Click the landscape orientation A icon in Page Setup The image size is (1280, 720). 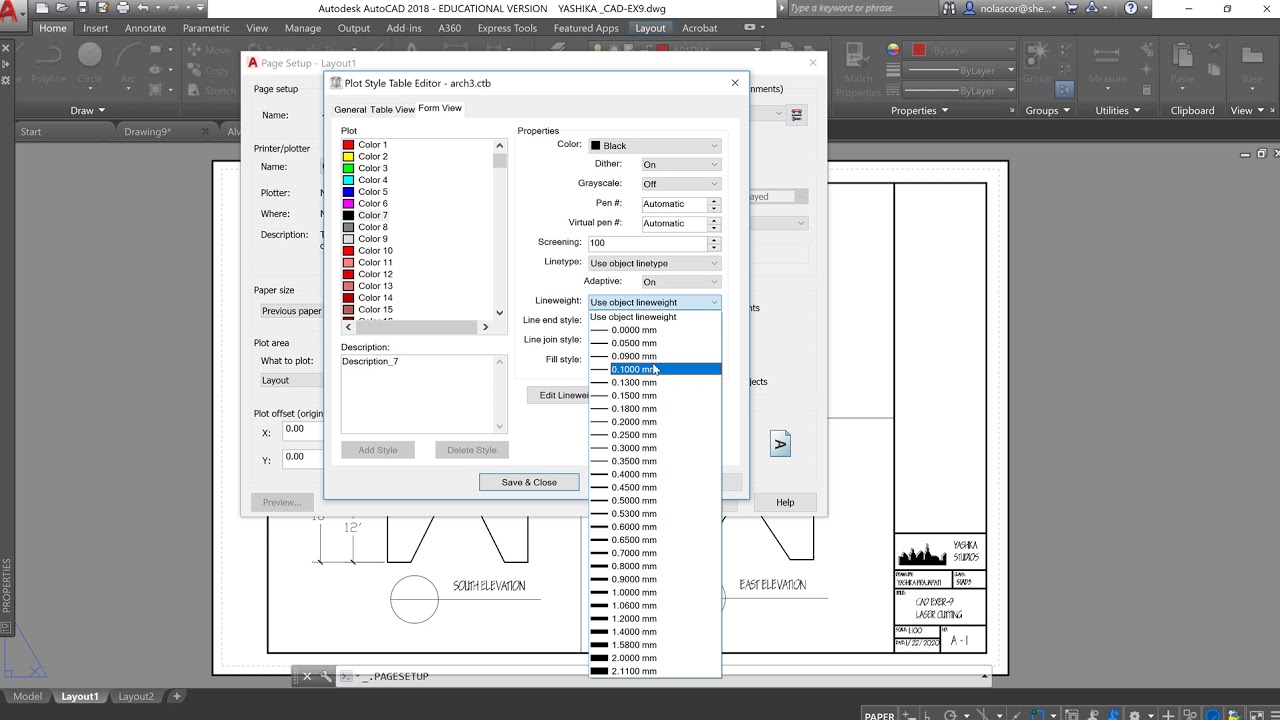[780, 444]
